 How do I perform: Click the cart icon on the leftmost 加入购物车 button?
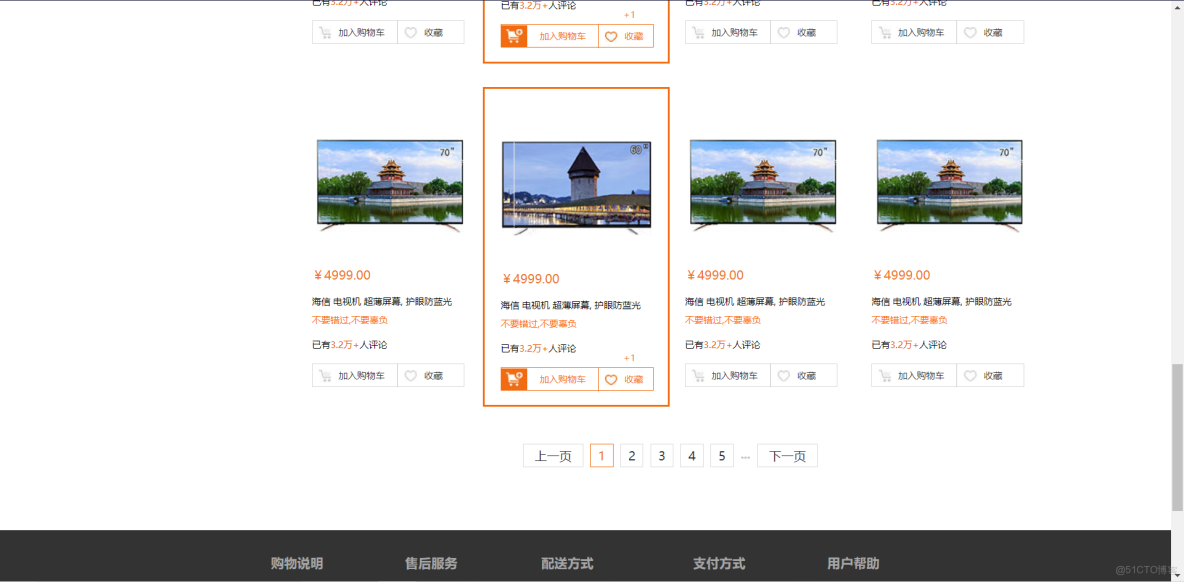tap(325, 375)
